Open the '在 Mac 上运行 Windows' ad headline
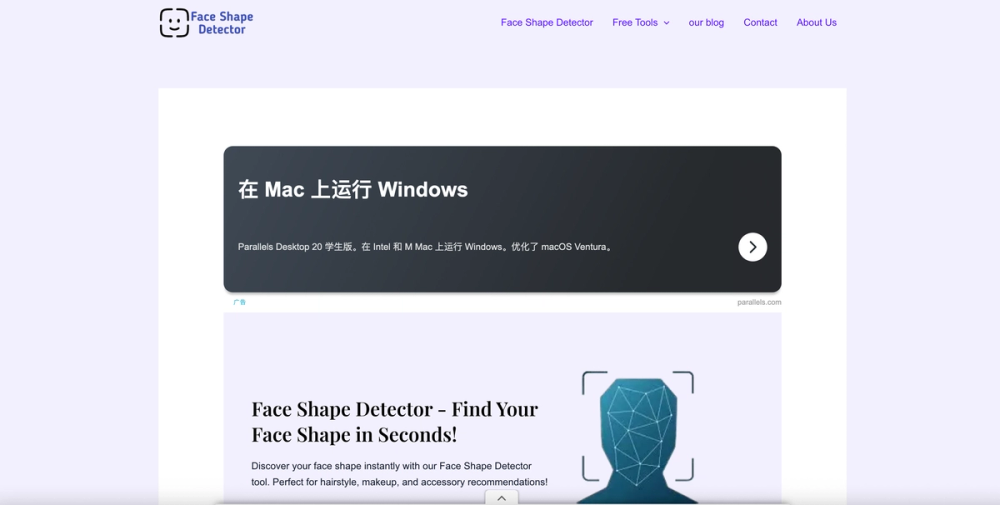The image size is (1000, 505). pyautogui.click(x=353, y=189)
